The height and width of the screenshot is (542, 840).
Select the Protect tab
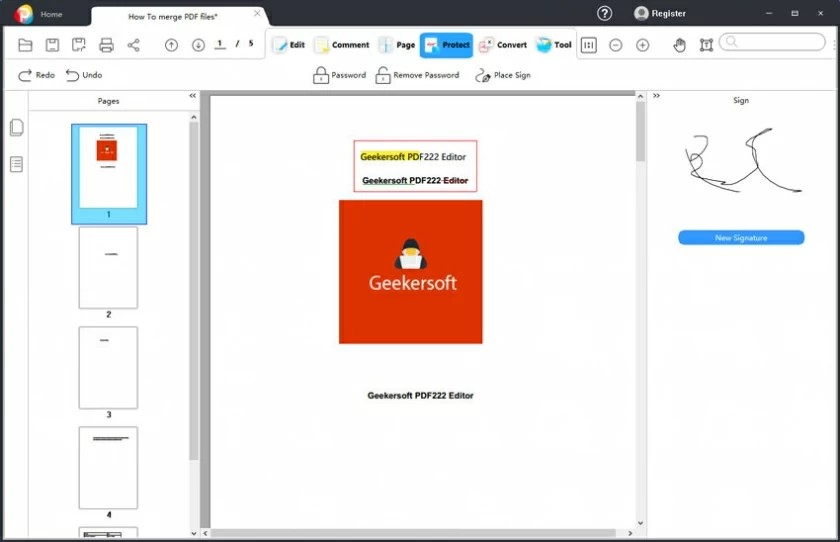pos(446,45)
